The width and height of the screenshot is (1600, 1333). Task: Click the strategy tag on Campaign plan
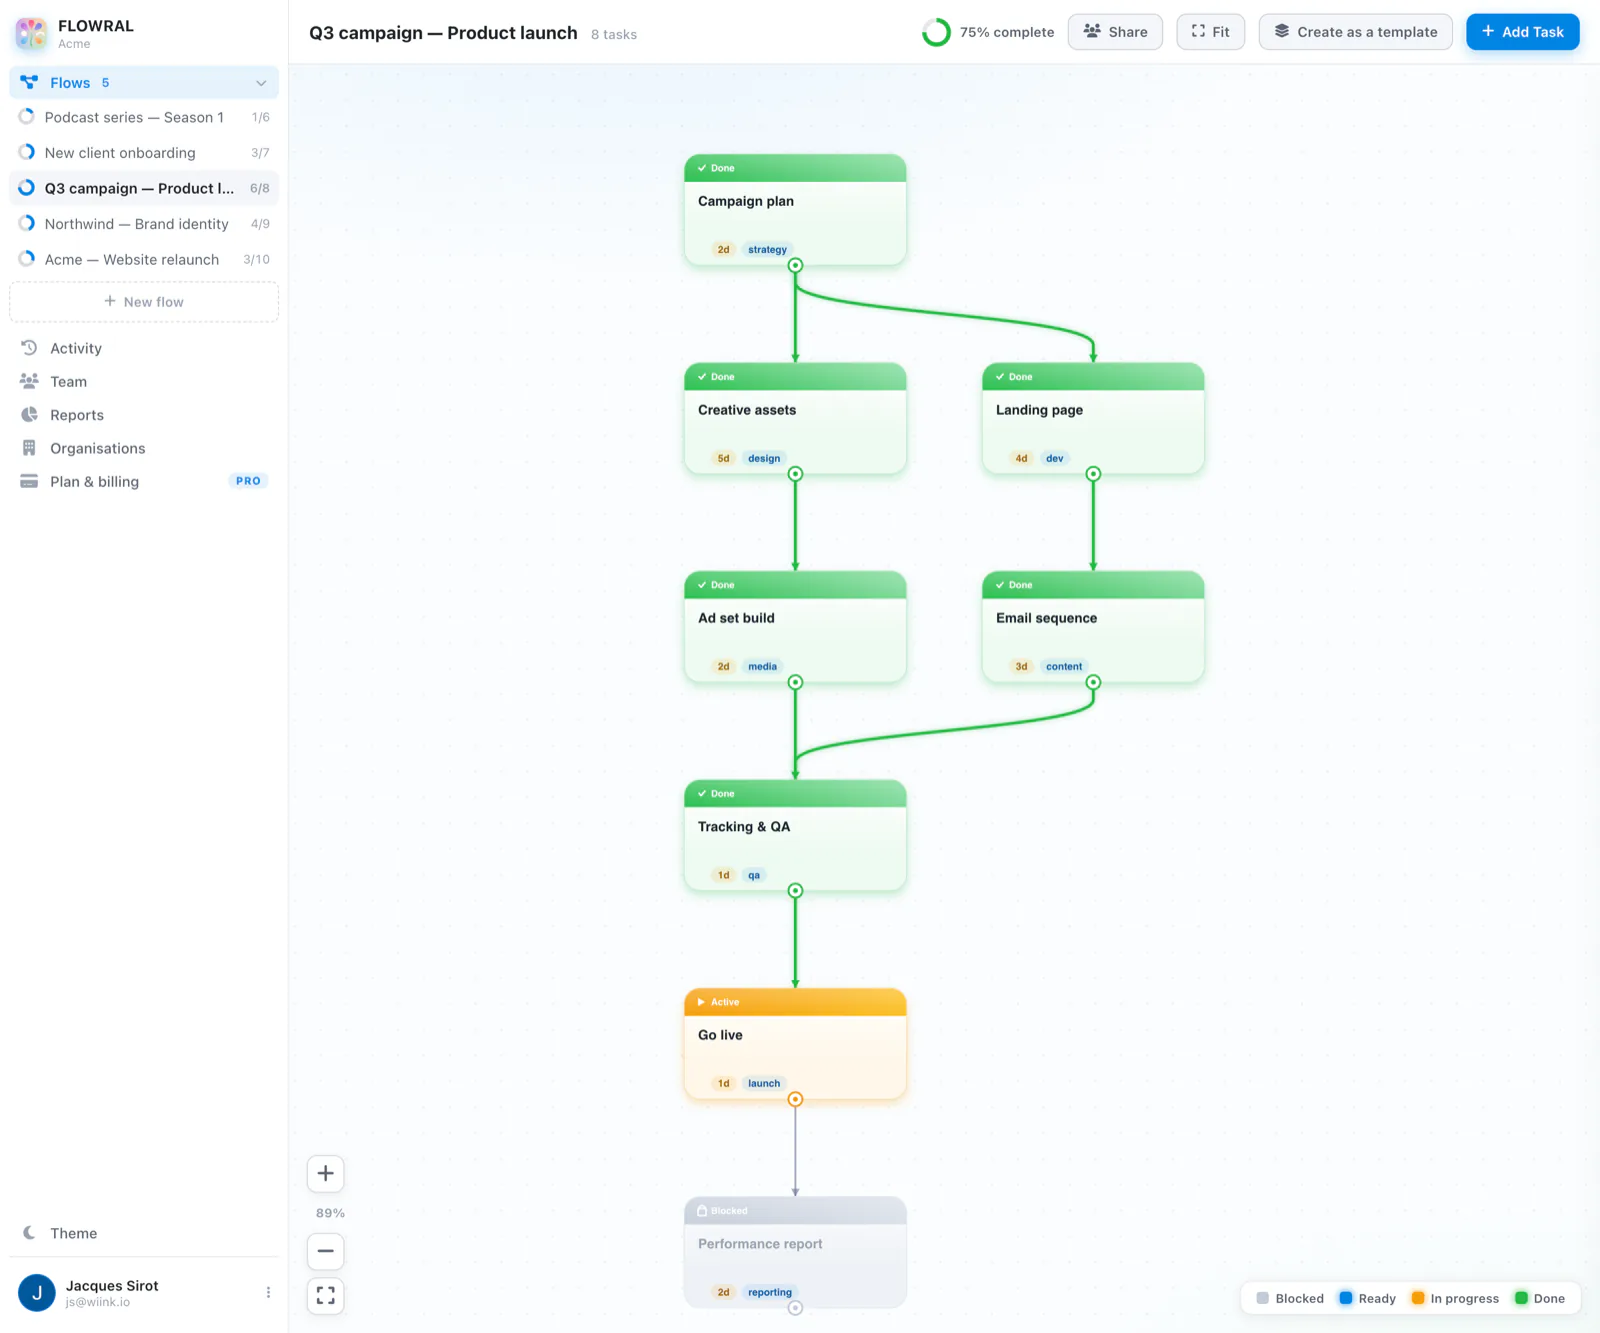point(767,250)
